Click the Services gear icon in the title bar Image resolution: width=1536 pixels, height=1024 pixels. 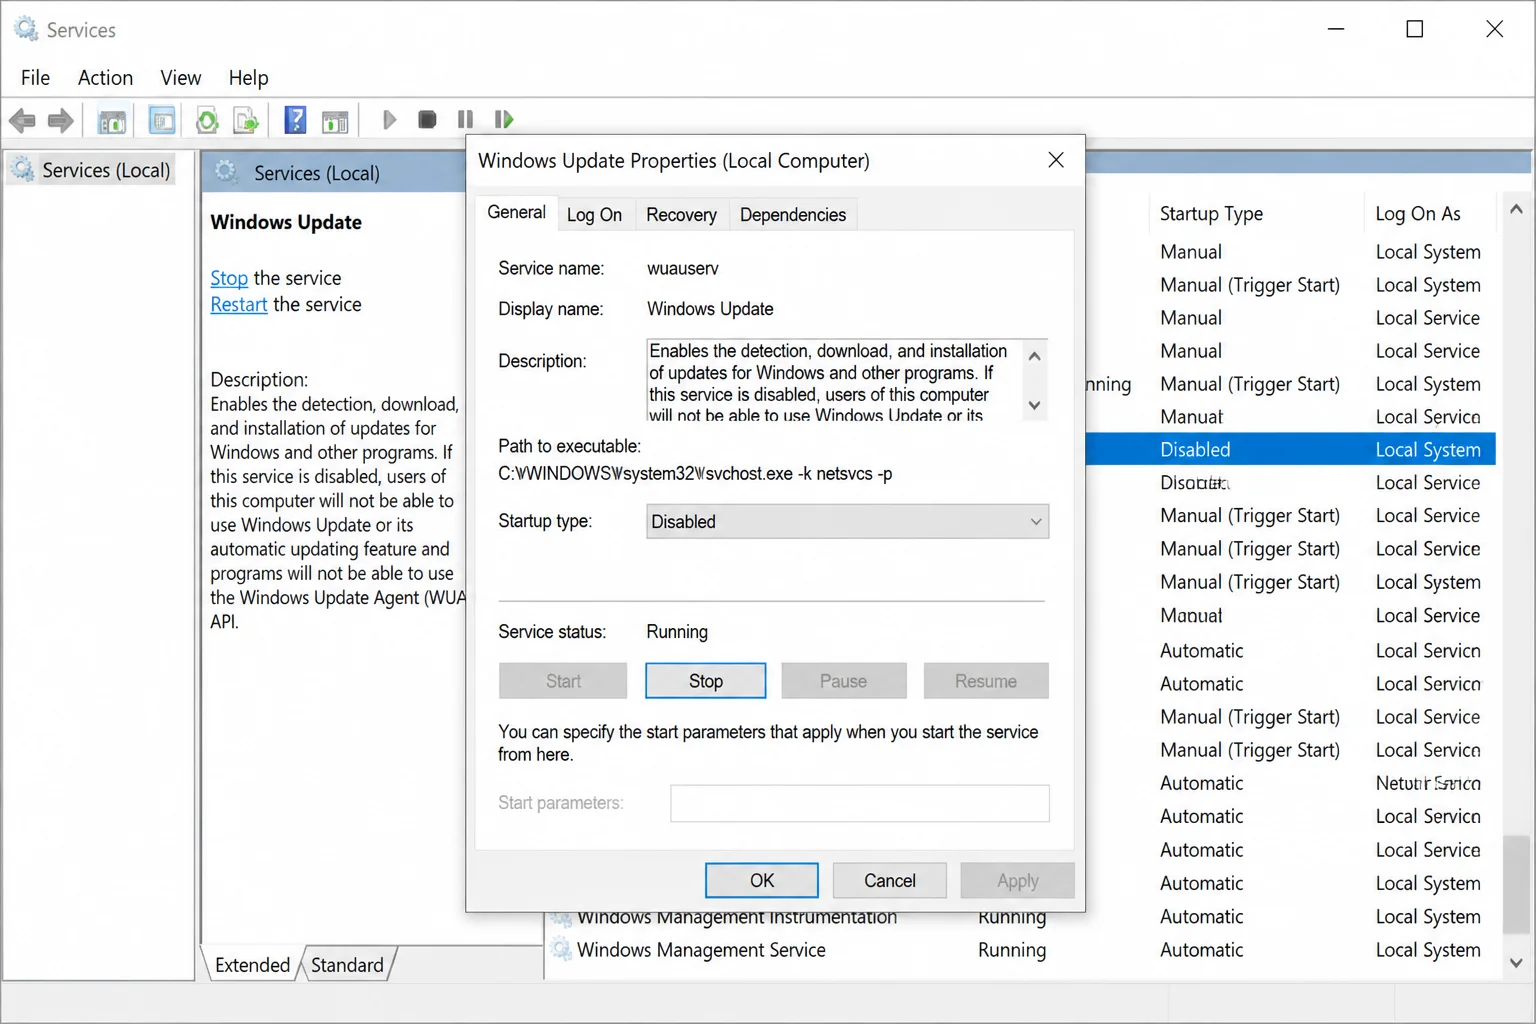26,29
